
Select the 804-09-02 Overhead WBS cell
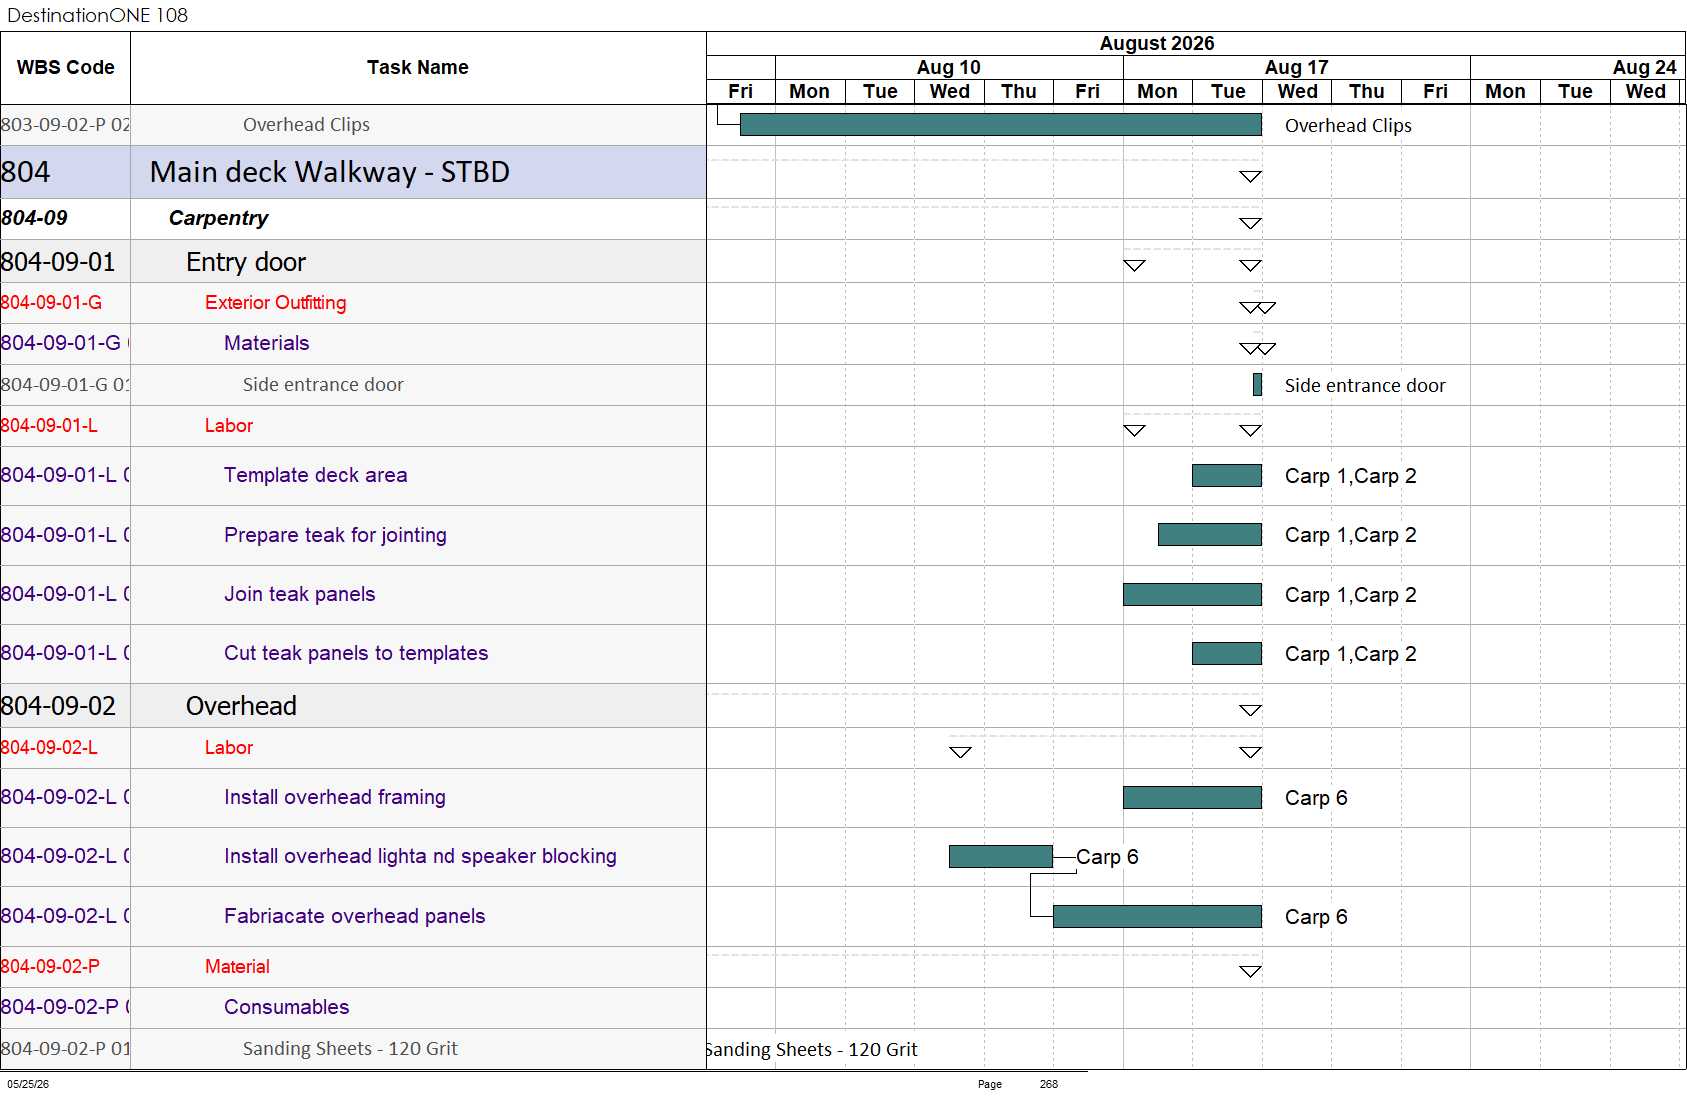tap(65, 706)
